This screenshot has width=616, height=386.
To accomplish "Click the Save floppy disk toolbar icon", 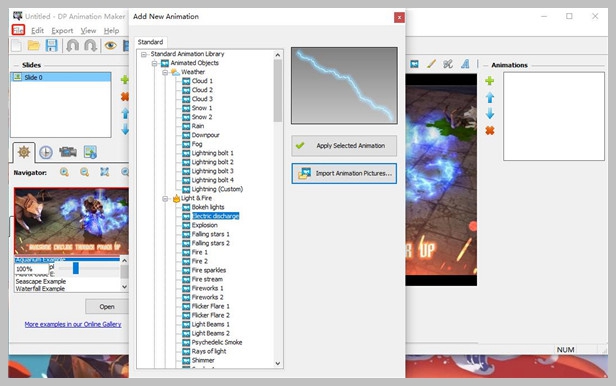I will pos(51,46).
